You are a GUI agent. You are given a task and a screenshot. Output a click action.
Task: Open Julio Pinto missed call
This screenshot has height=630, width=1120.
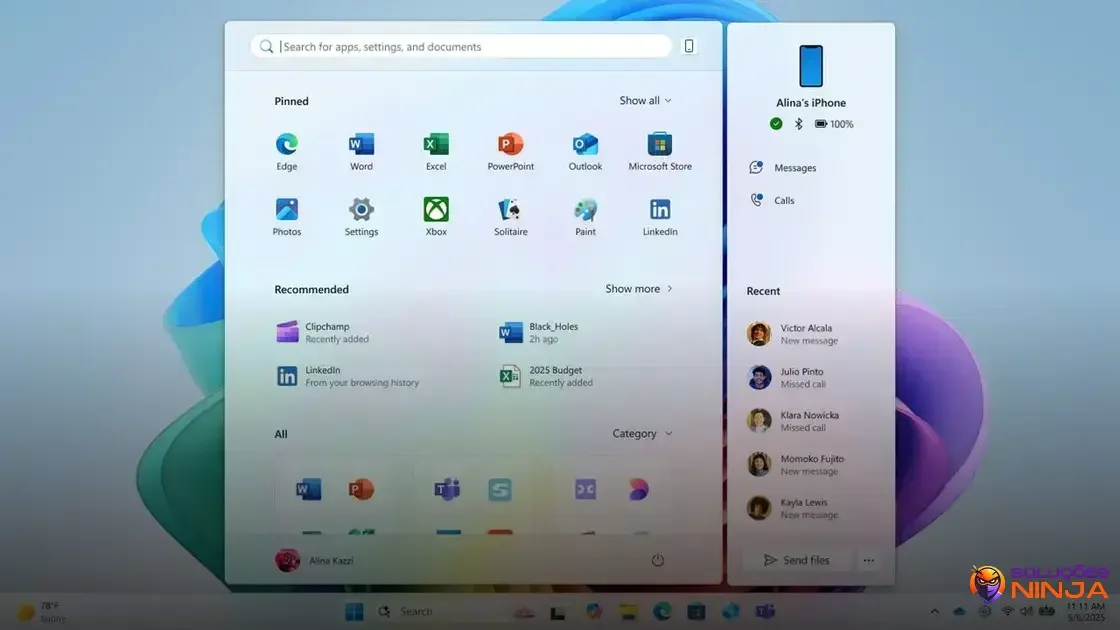(786, 377)
